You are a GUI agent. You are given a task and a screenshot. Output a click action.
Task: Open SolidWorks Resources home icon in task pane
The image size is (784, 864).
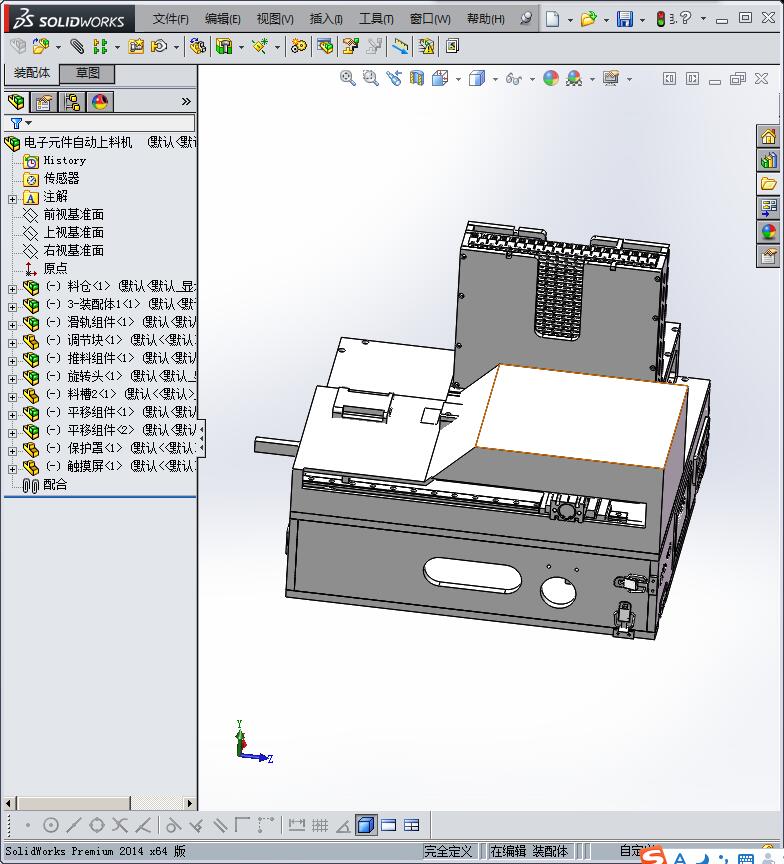tap(768, 136)
